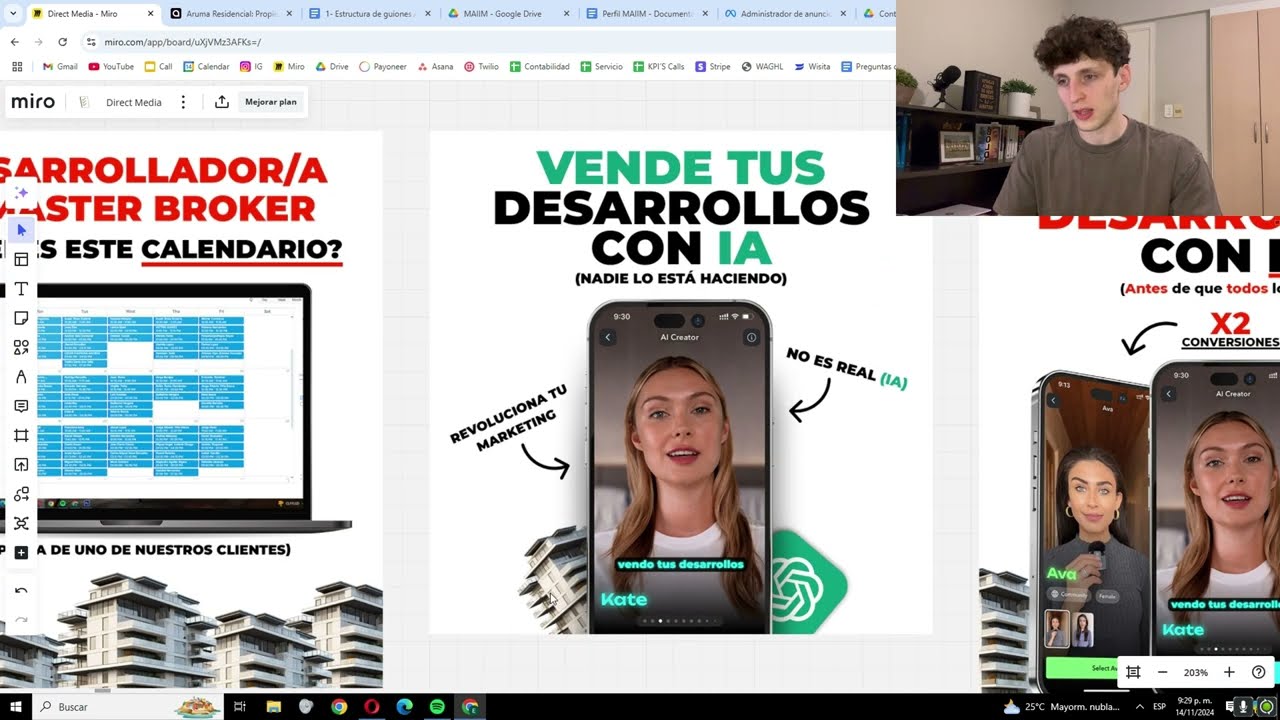Select the Frame tool
This screenshot has width=1280, height=720.
click(x=21, y=435)
